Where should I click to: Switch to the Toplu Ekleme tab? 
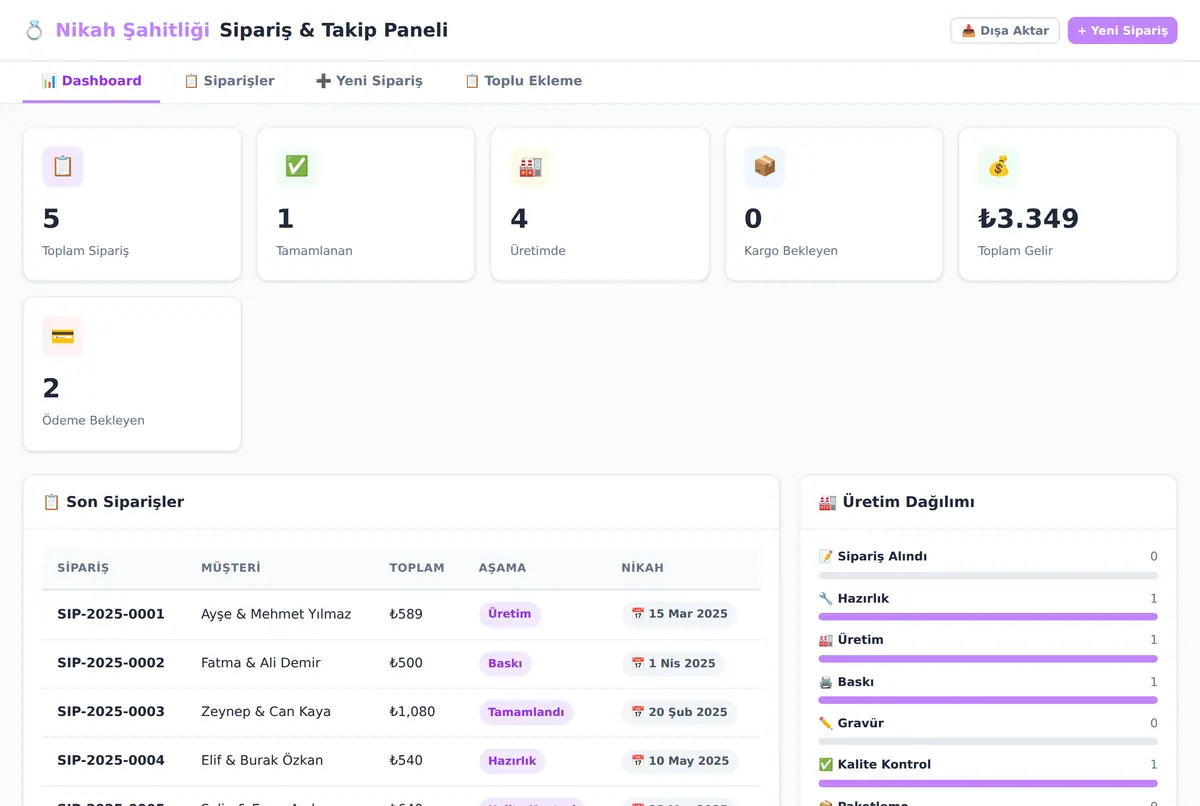click(x=523, y=81)
